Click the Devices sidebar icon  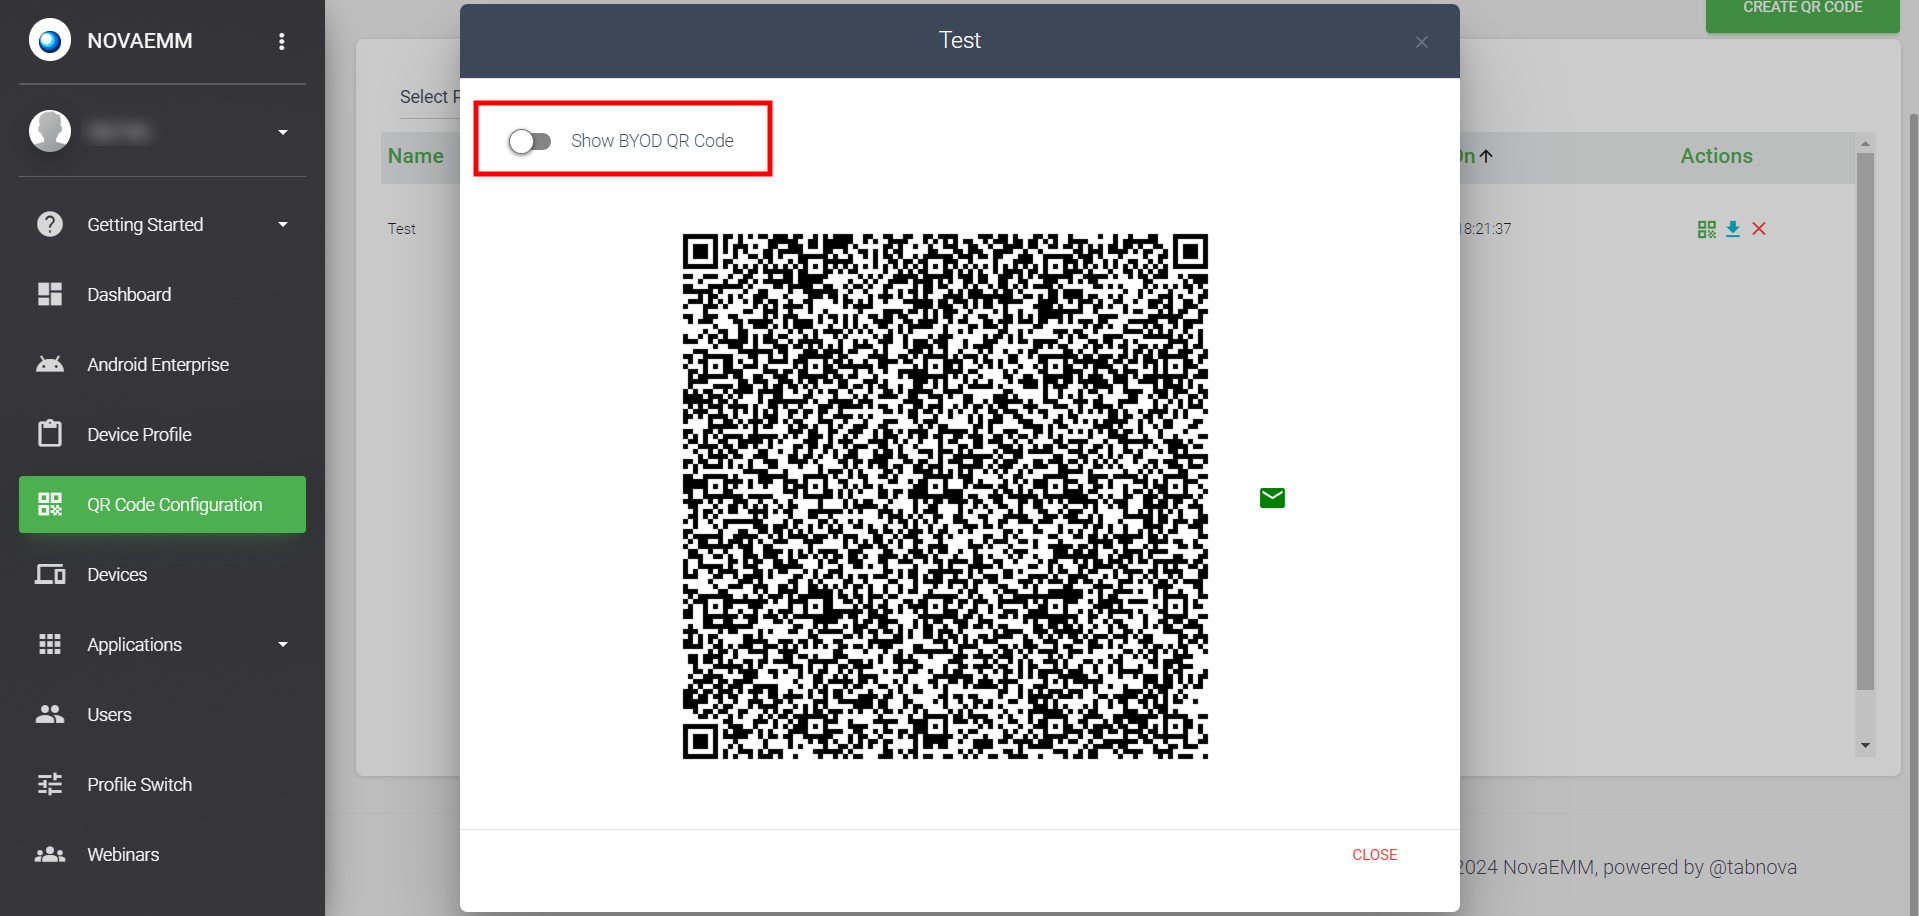[x=50, y=575]
